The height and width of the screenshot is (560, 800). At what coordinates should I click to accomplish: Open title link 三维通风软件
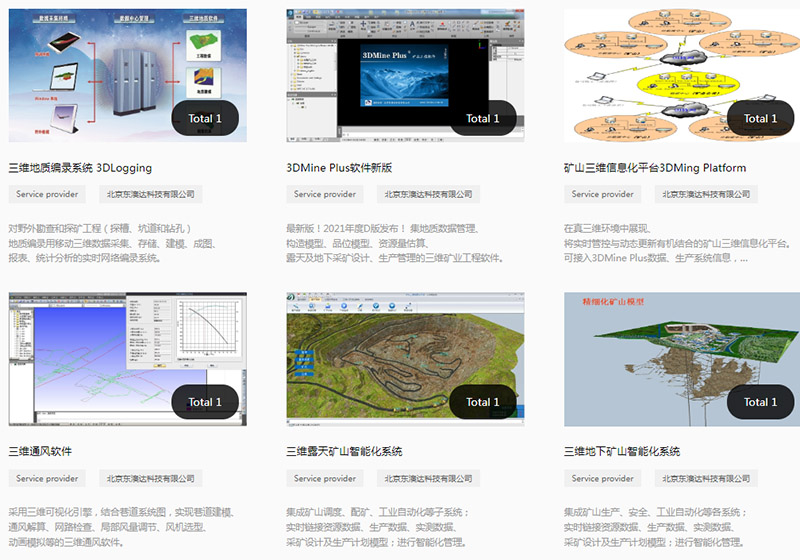click(x=40, y=451)
